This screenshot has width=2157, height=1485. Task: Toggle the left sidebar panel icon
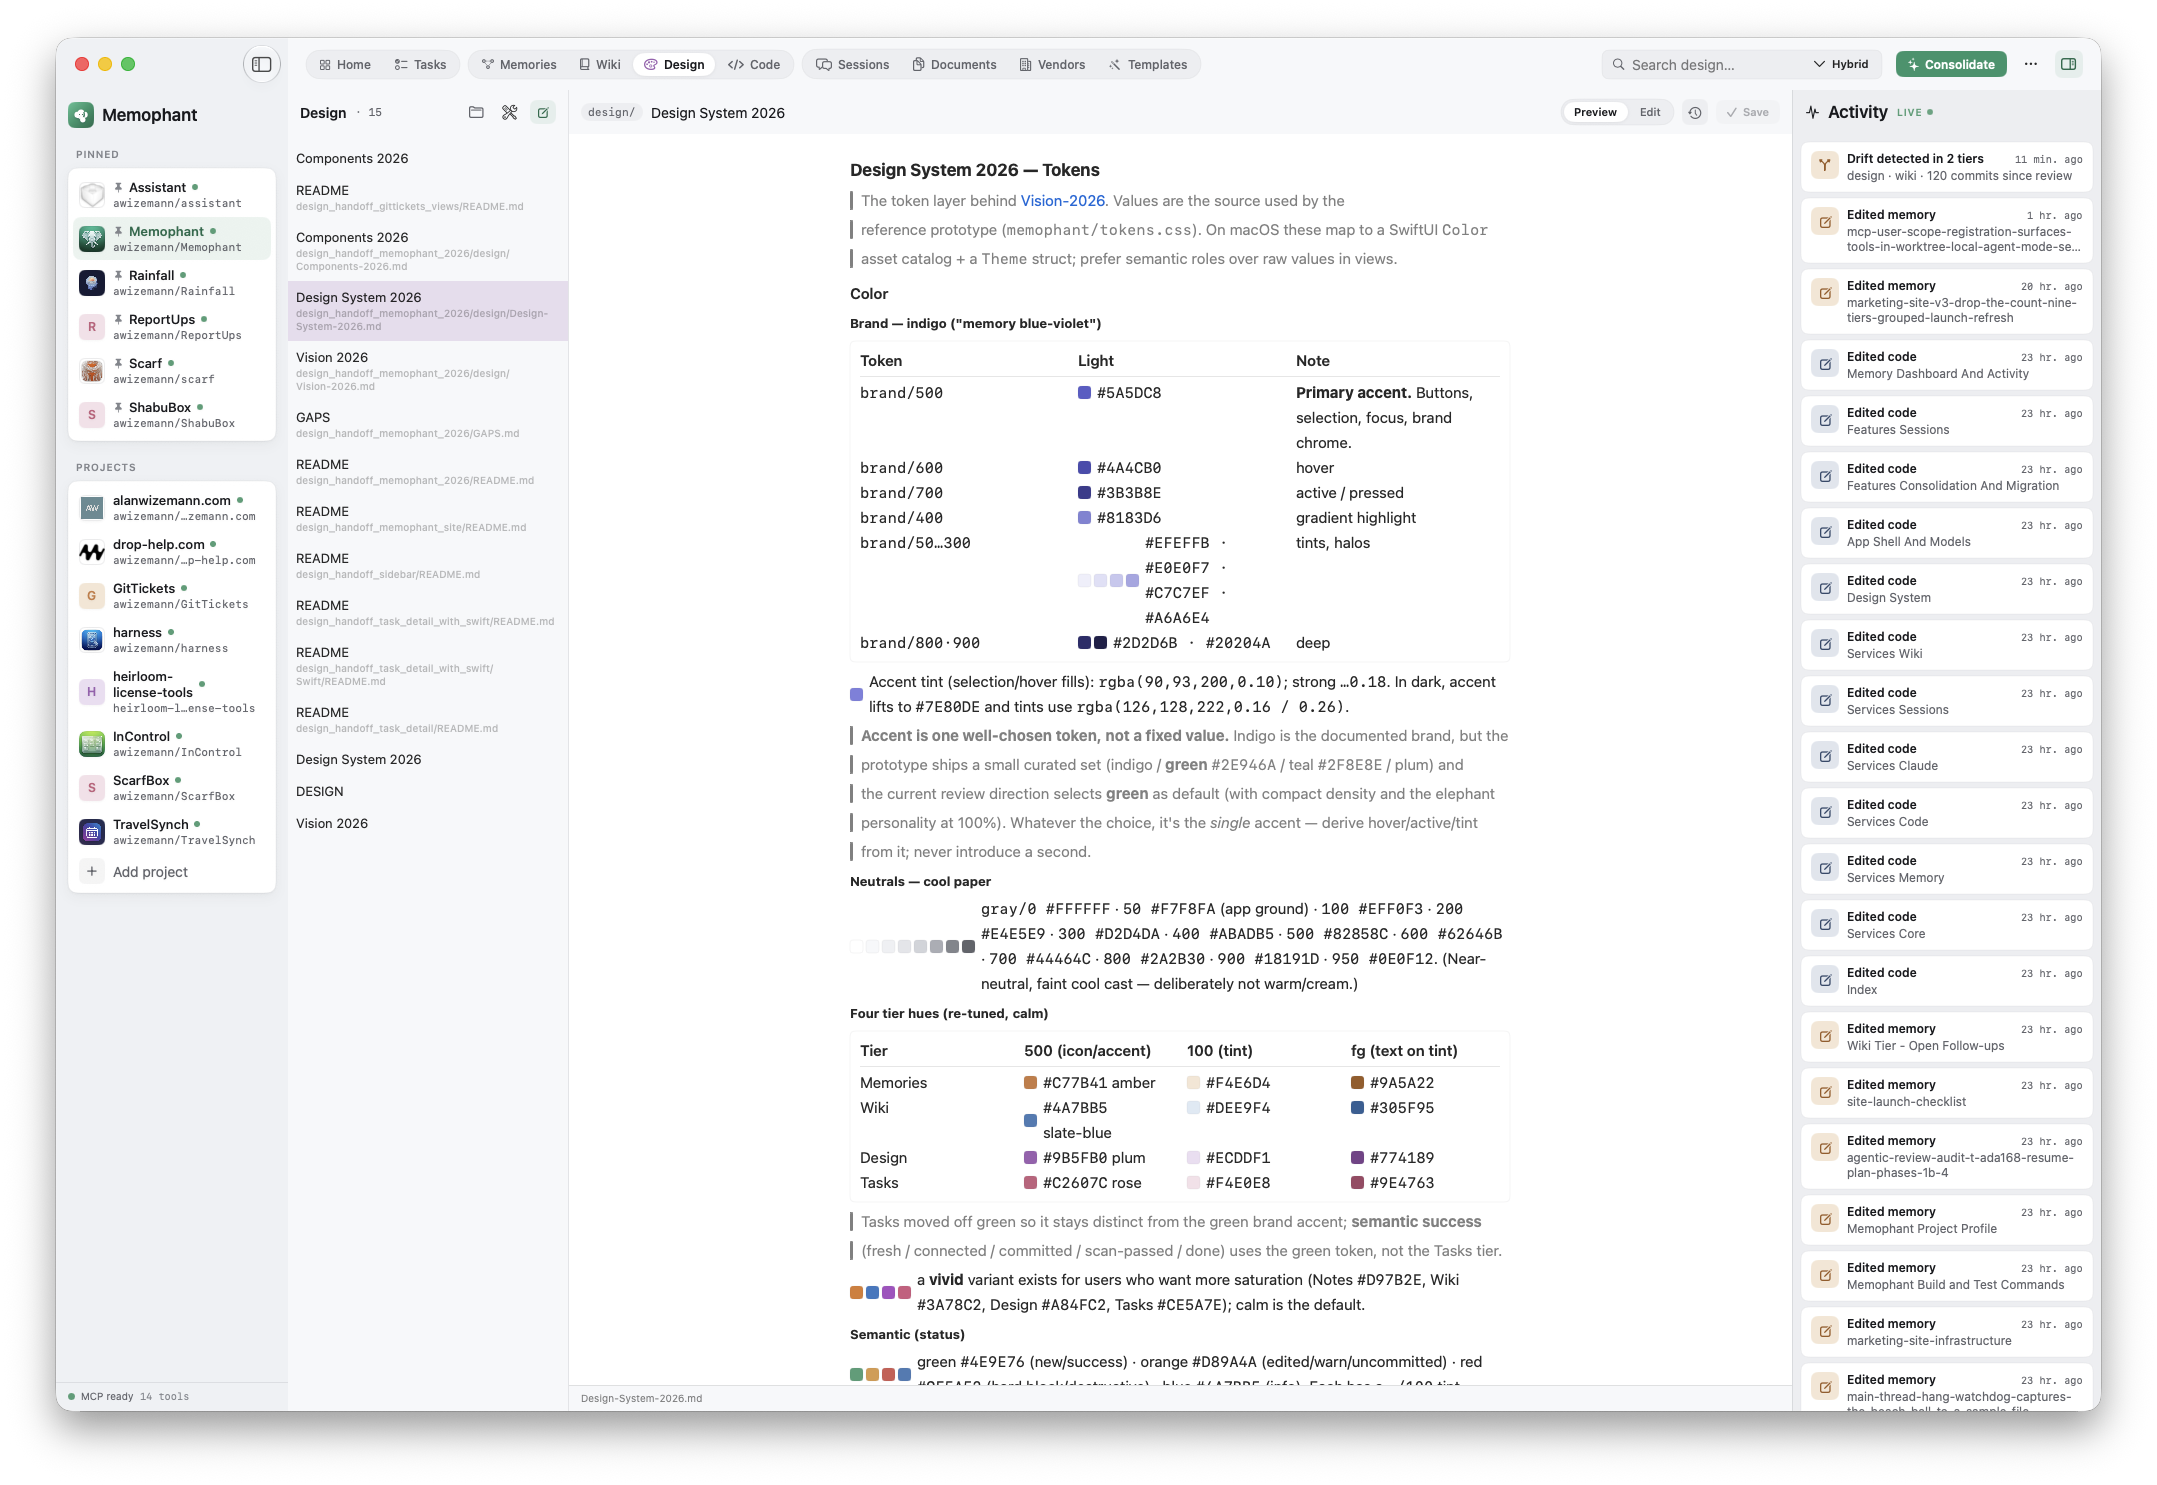tap(261, 64)
